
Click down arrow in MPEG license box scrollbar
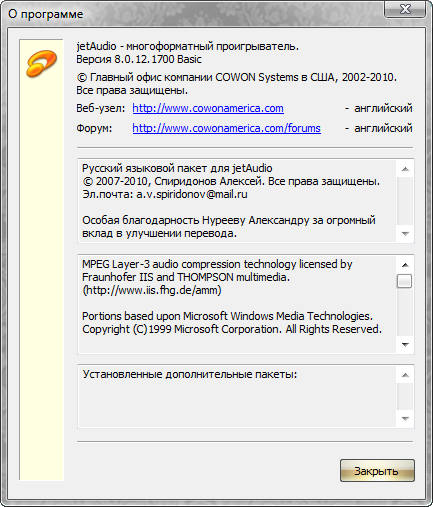(x=405, y=344)
